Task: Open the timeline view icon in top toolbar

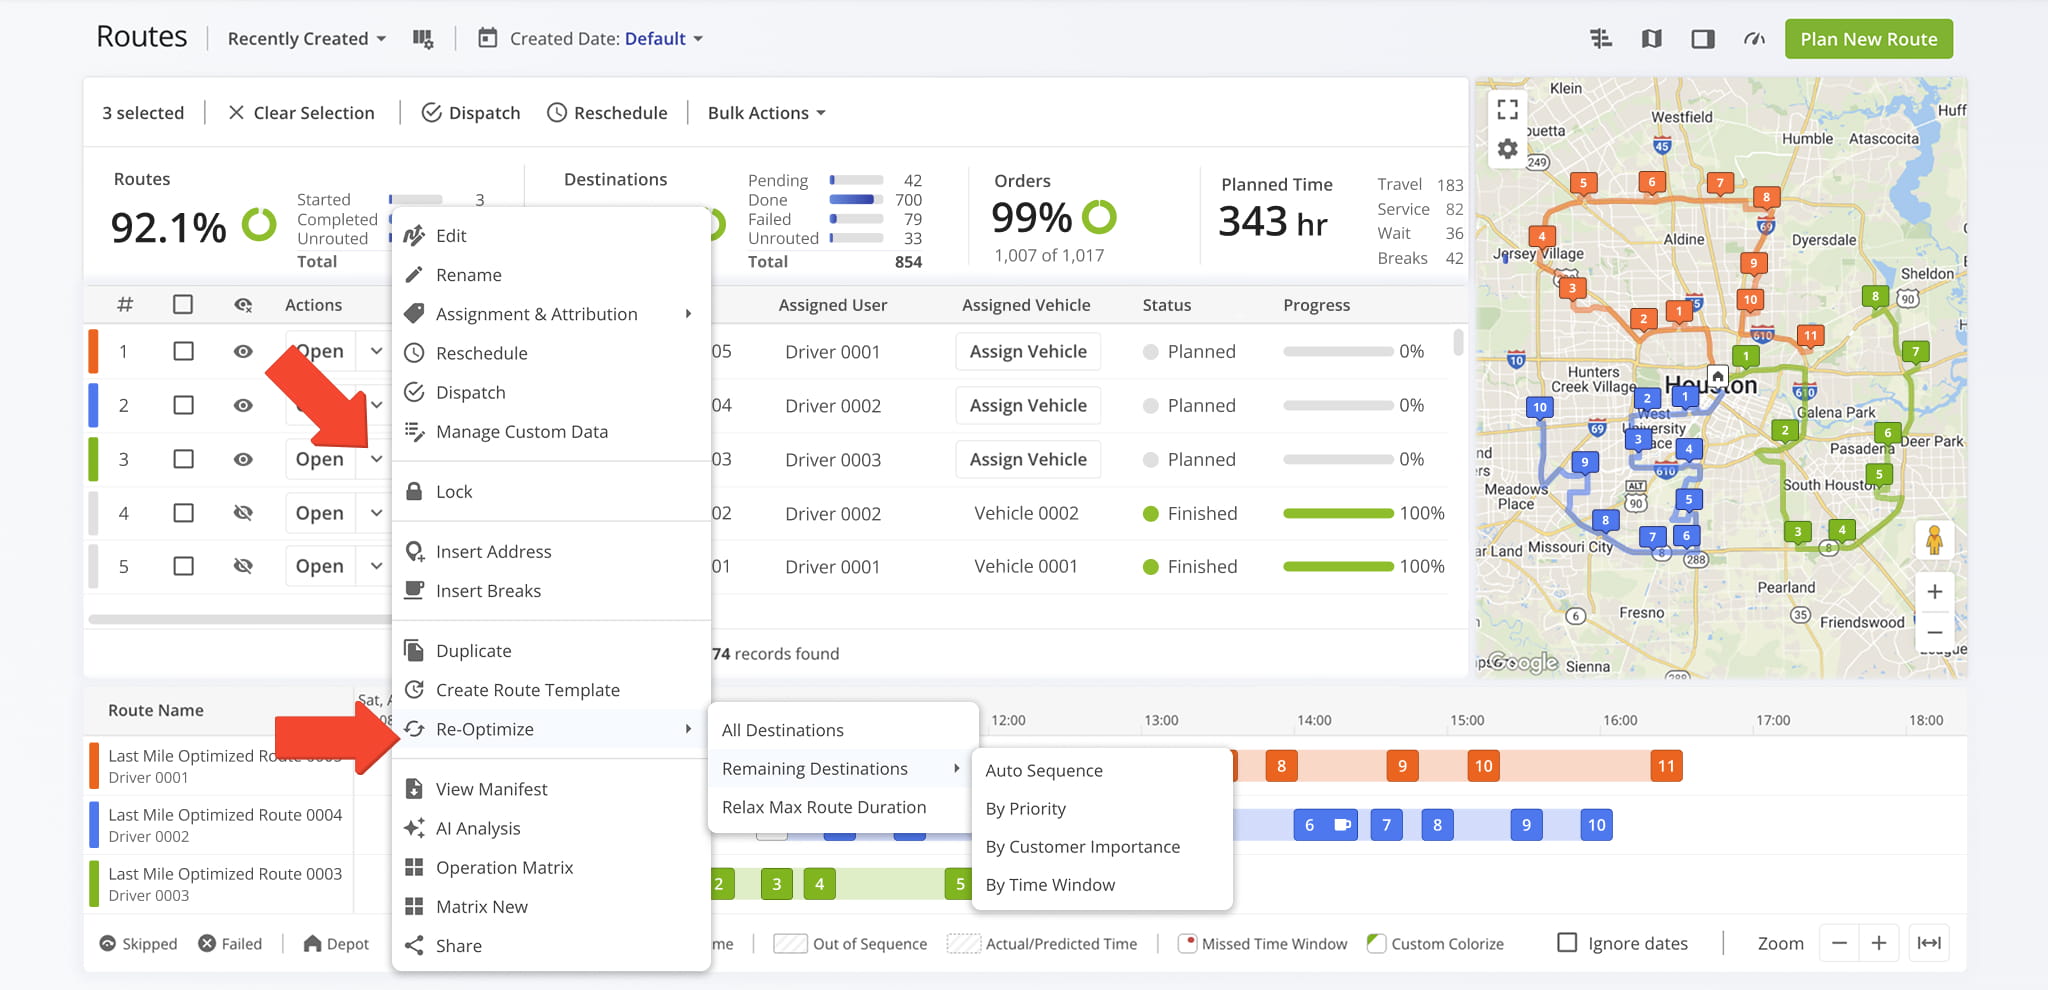Action: point(1601,39)
